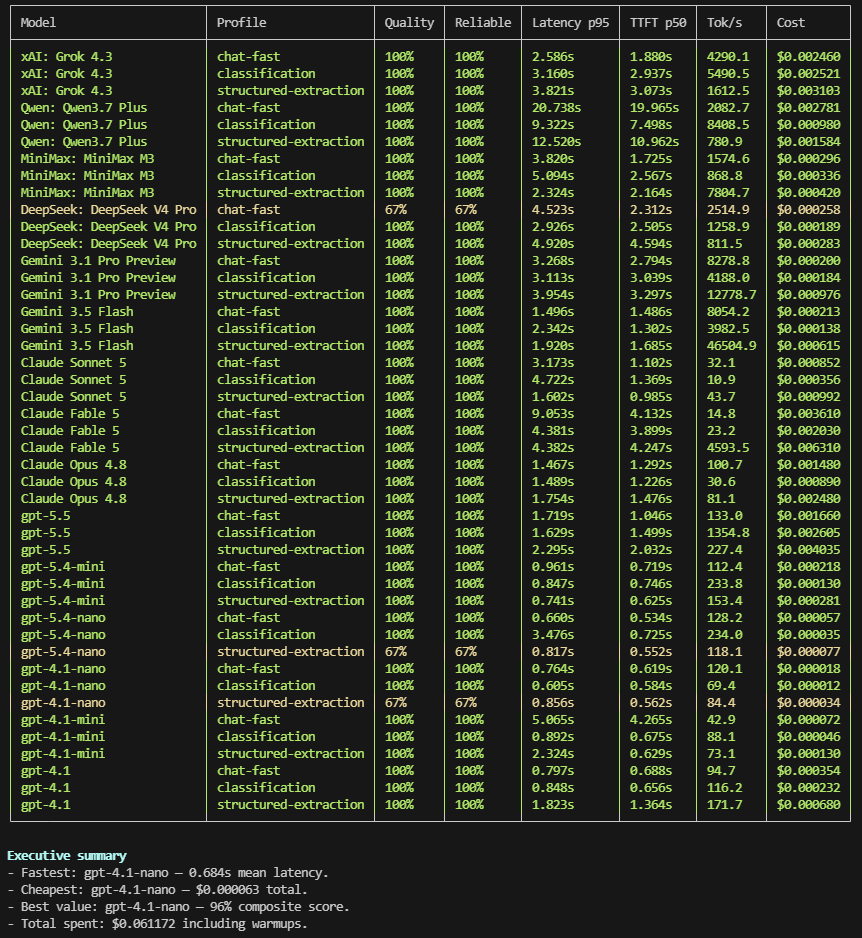Click "gpt-4.1-mini" in the classification row

click(x=63, y=736)
